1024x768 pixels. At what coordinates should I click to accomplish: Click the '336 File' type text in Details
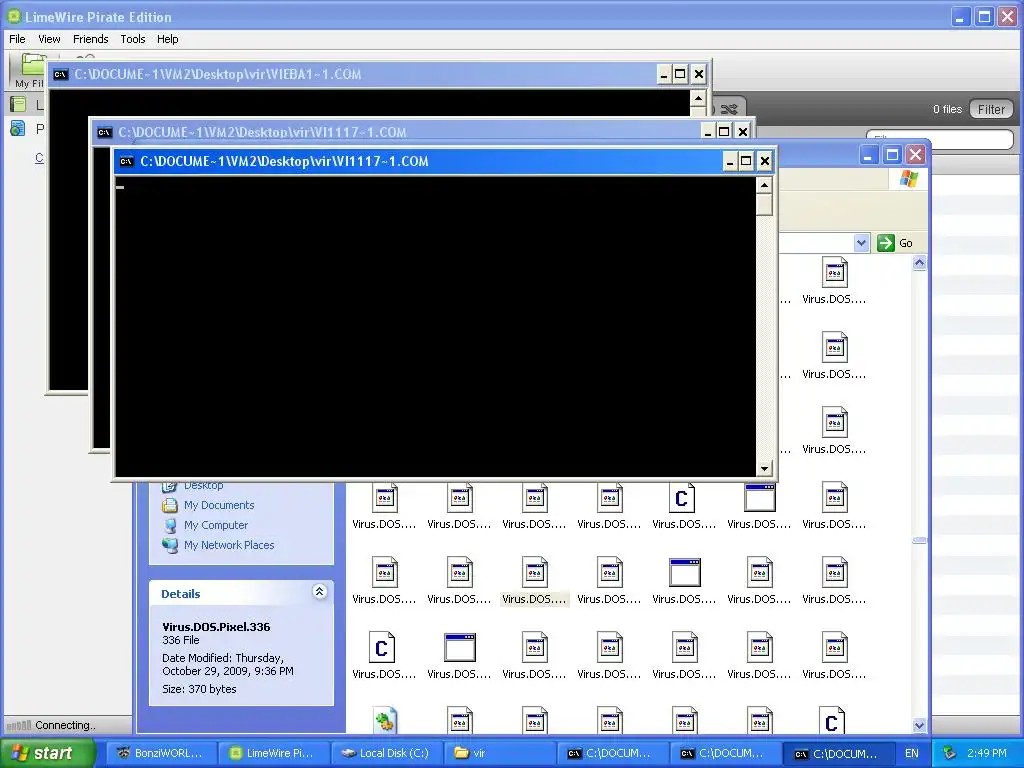181,640
